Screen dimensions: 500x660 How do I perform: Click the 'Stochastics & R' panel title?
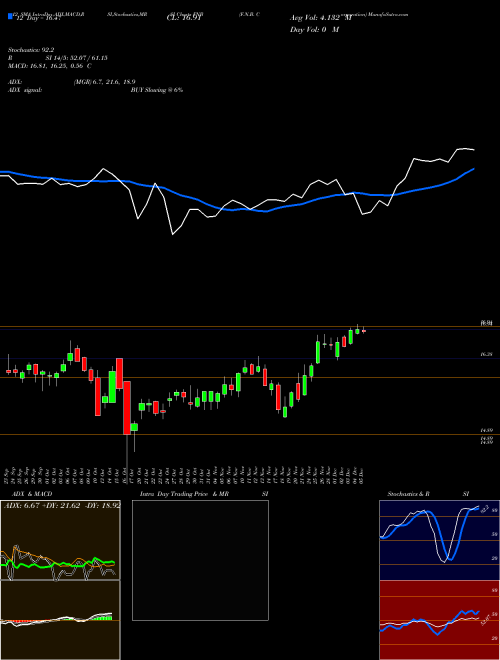tap(408, 494)
